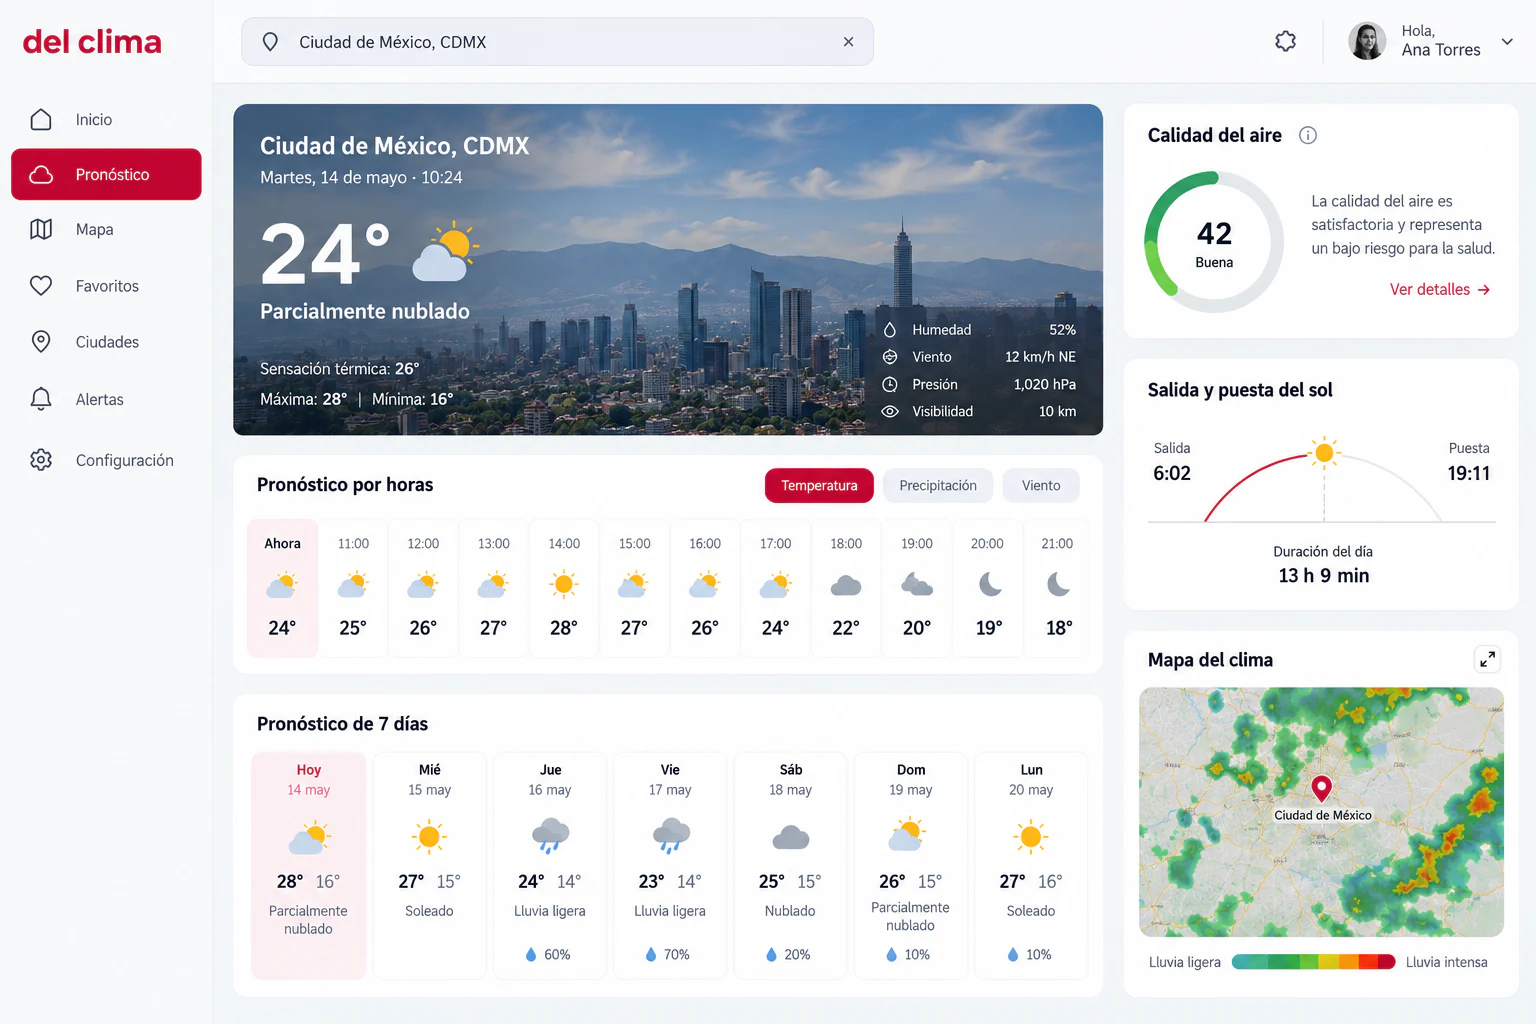Click the Vie 70% rain droplet icon
Screen dimensions: 1536x1024
651,955
